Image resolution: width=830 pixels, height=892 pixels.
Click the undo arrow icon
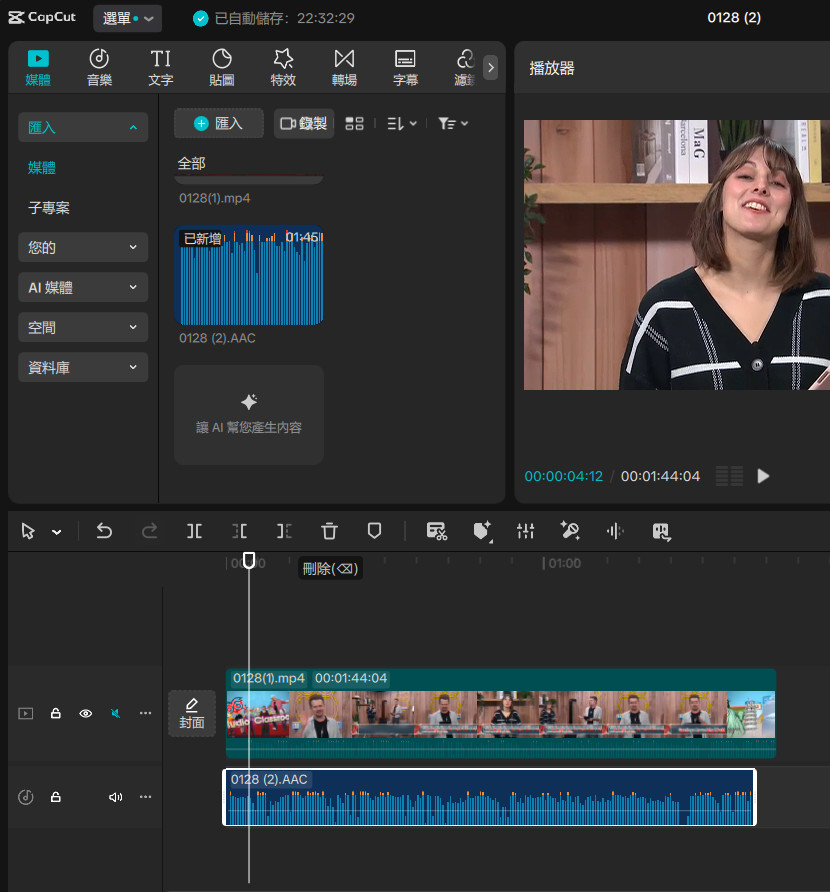pyautogui.click(x=104, y=532)
